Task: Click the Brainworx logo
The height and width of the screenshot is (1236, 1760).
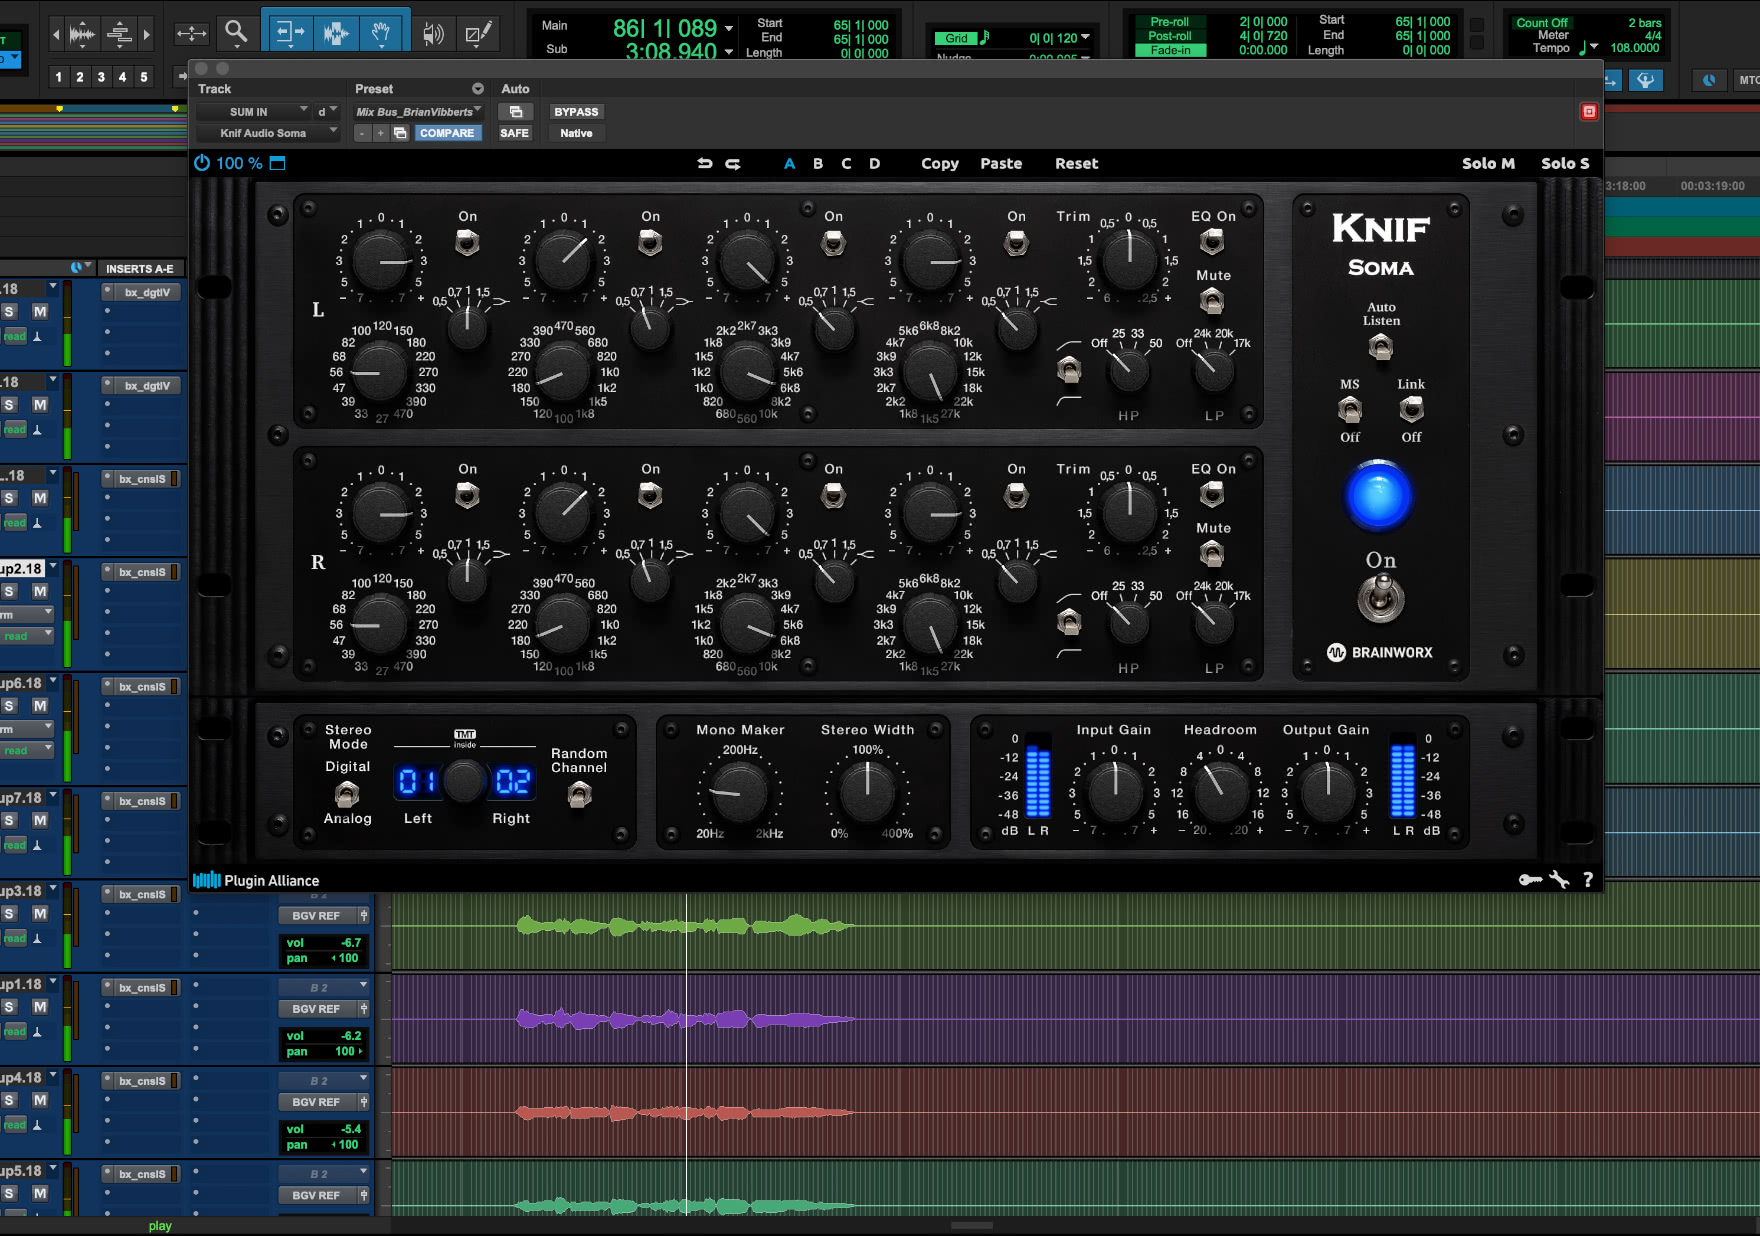Action: pos(1380,652)
